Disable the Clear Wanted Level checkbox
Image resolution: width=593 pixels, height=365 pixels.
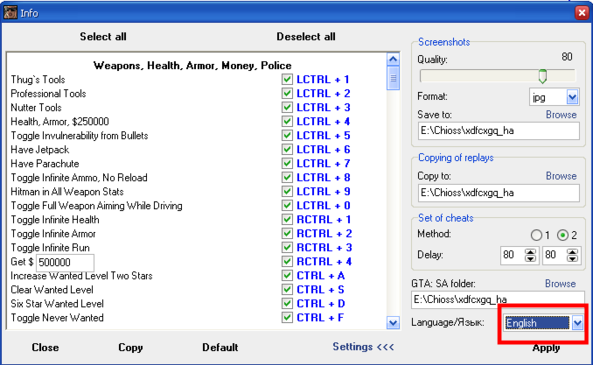pos(287,289)
